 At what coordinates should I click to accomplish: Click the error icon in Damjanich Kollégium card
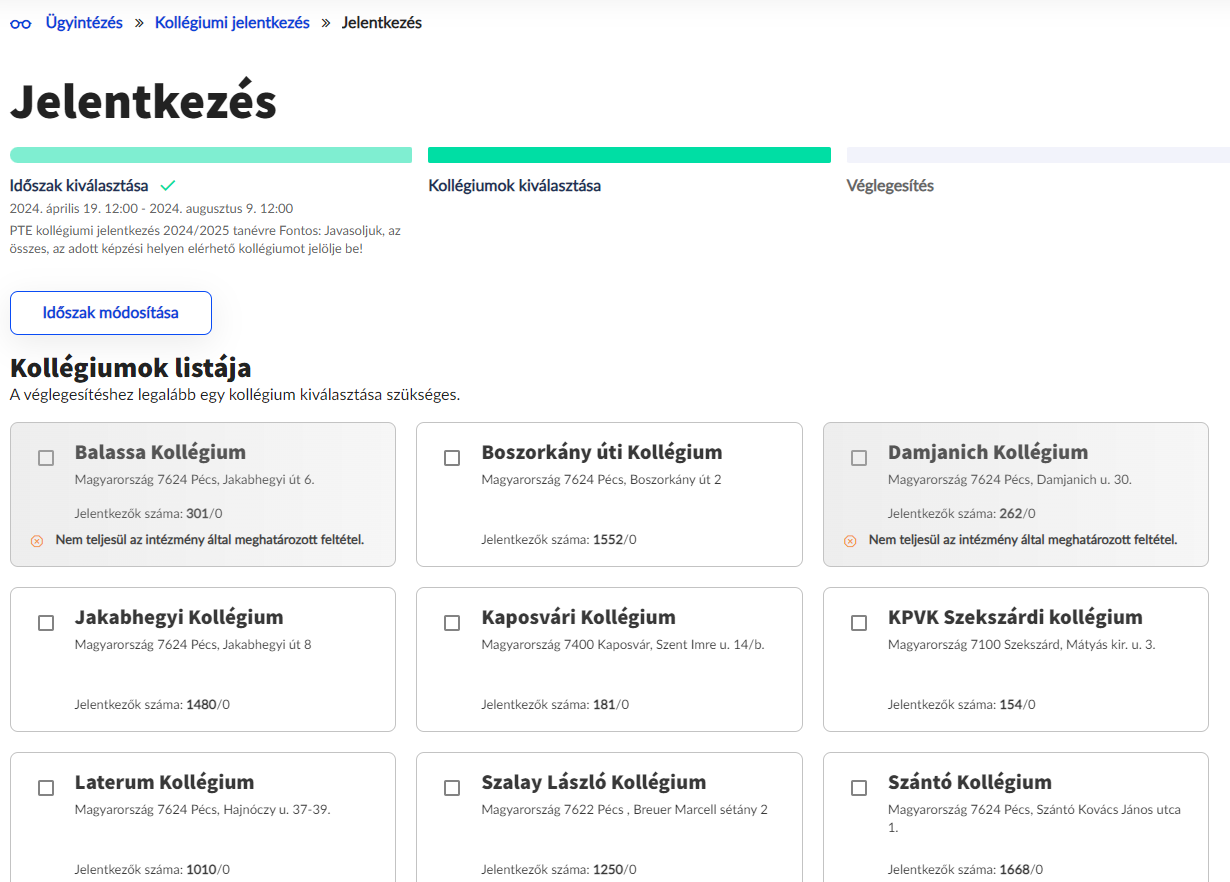[x=850, y=541]
